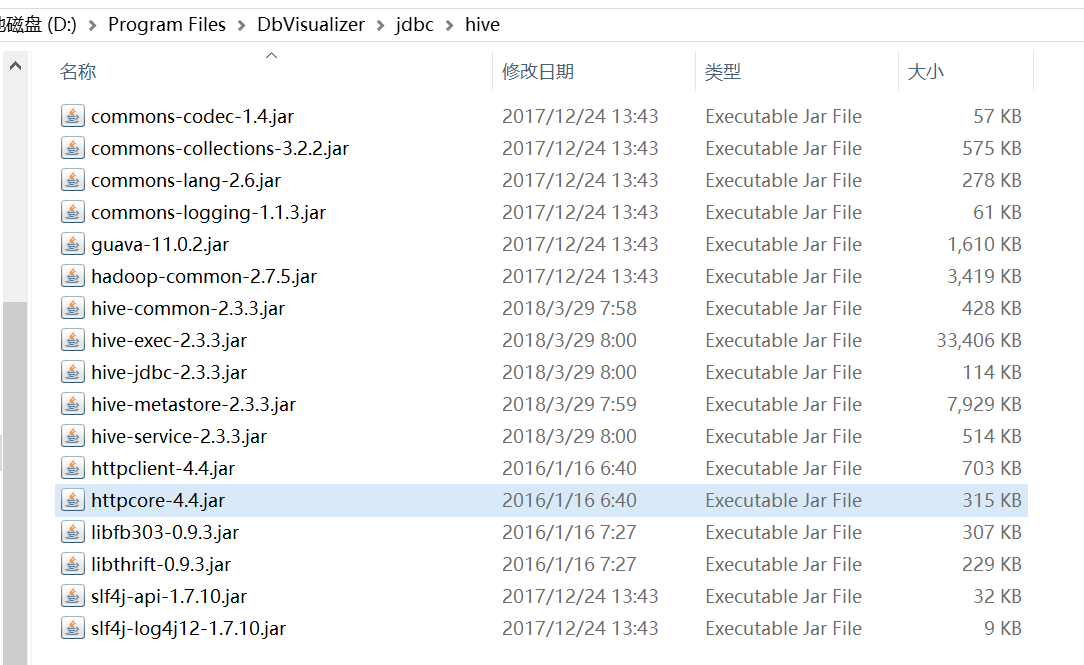Click the slf4j-log4j12-1.7.10.jar icon

73,628
